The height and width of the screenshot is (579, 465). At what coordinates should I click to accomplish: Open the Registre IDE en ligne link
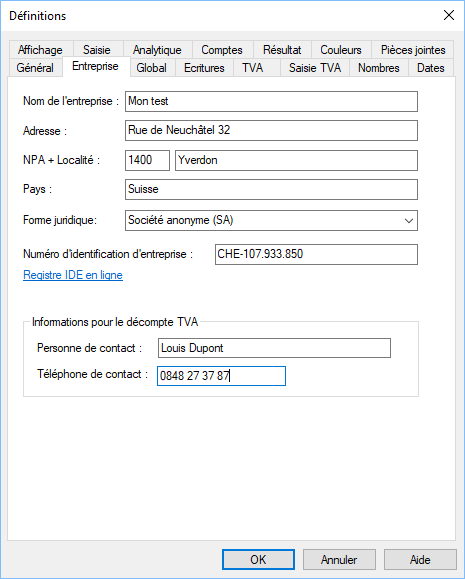click(x=73, y=275)
